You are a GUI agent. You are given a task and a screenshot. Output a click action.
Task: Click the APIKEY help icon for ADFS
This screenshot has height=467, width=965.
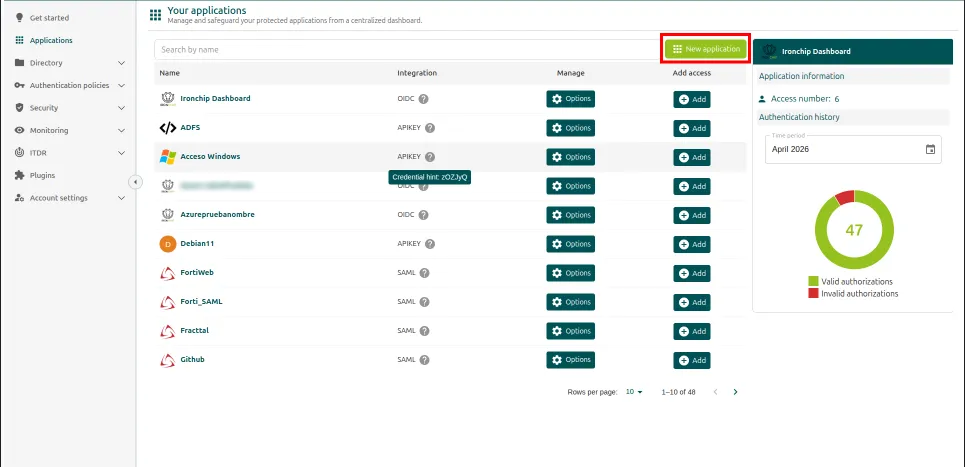tap(430, 128)
